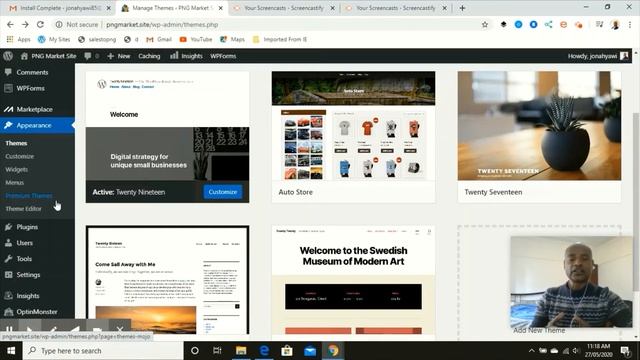This screenshot has height=360, width=640.
Task: Open Howdy, jonahyawi account menu
Action: [598, 56]
